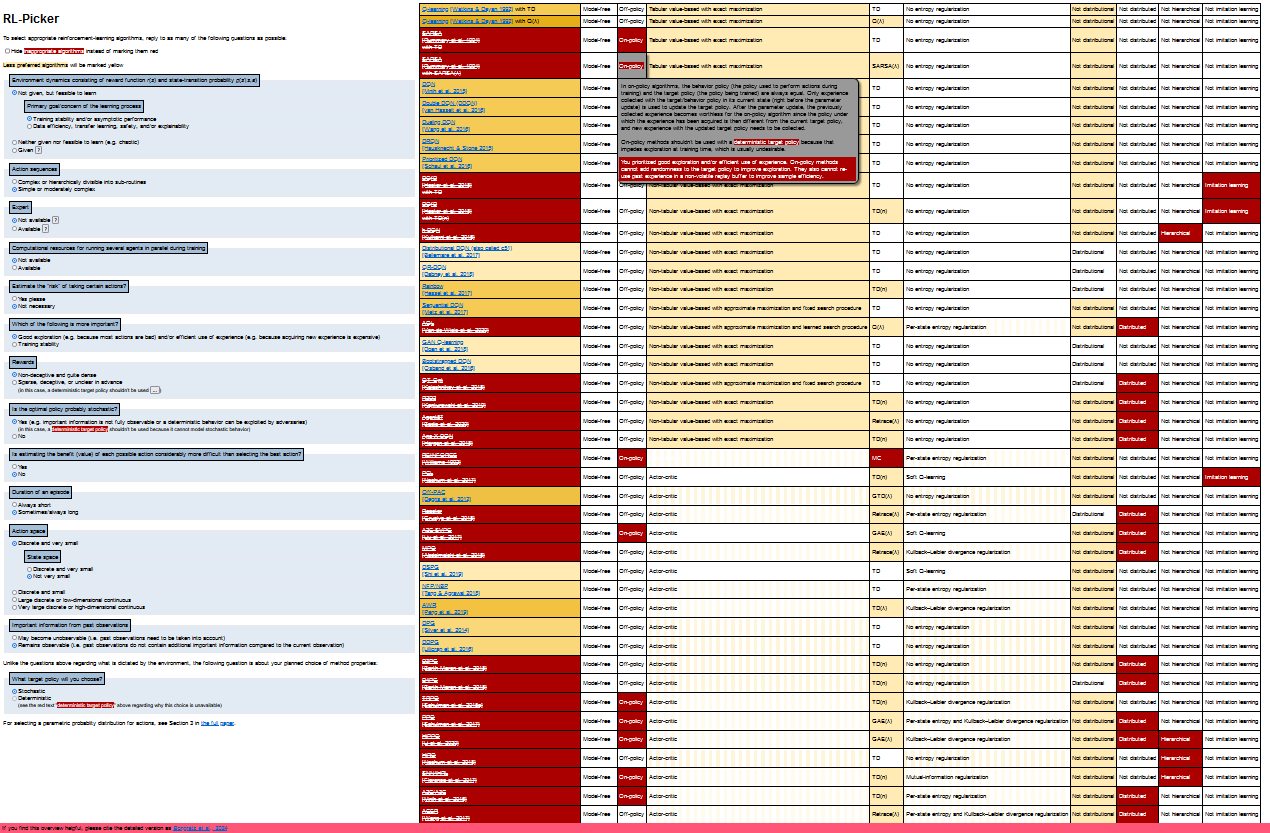Screen dimensions: 1270x833
Task: Open Bongratz et al. 2024 citation link
Action: (200, 828)
